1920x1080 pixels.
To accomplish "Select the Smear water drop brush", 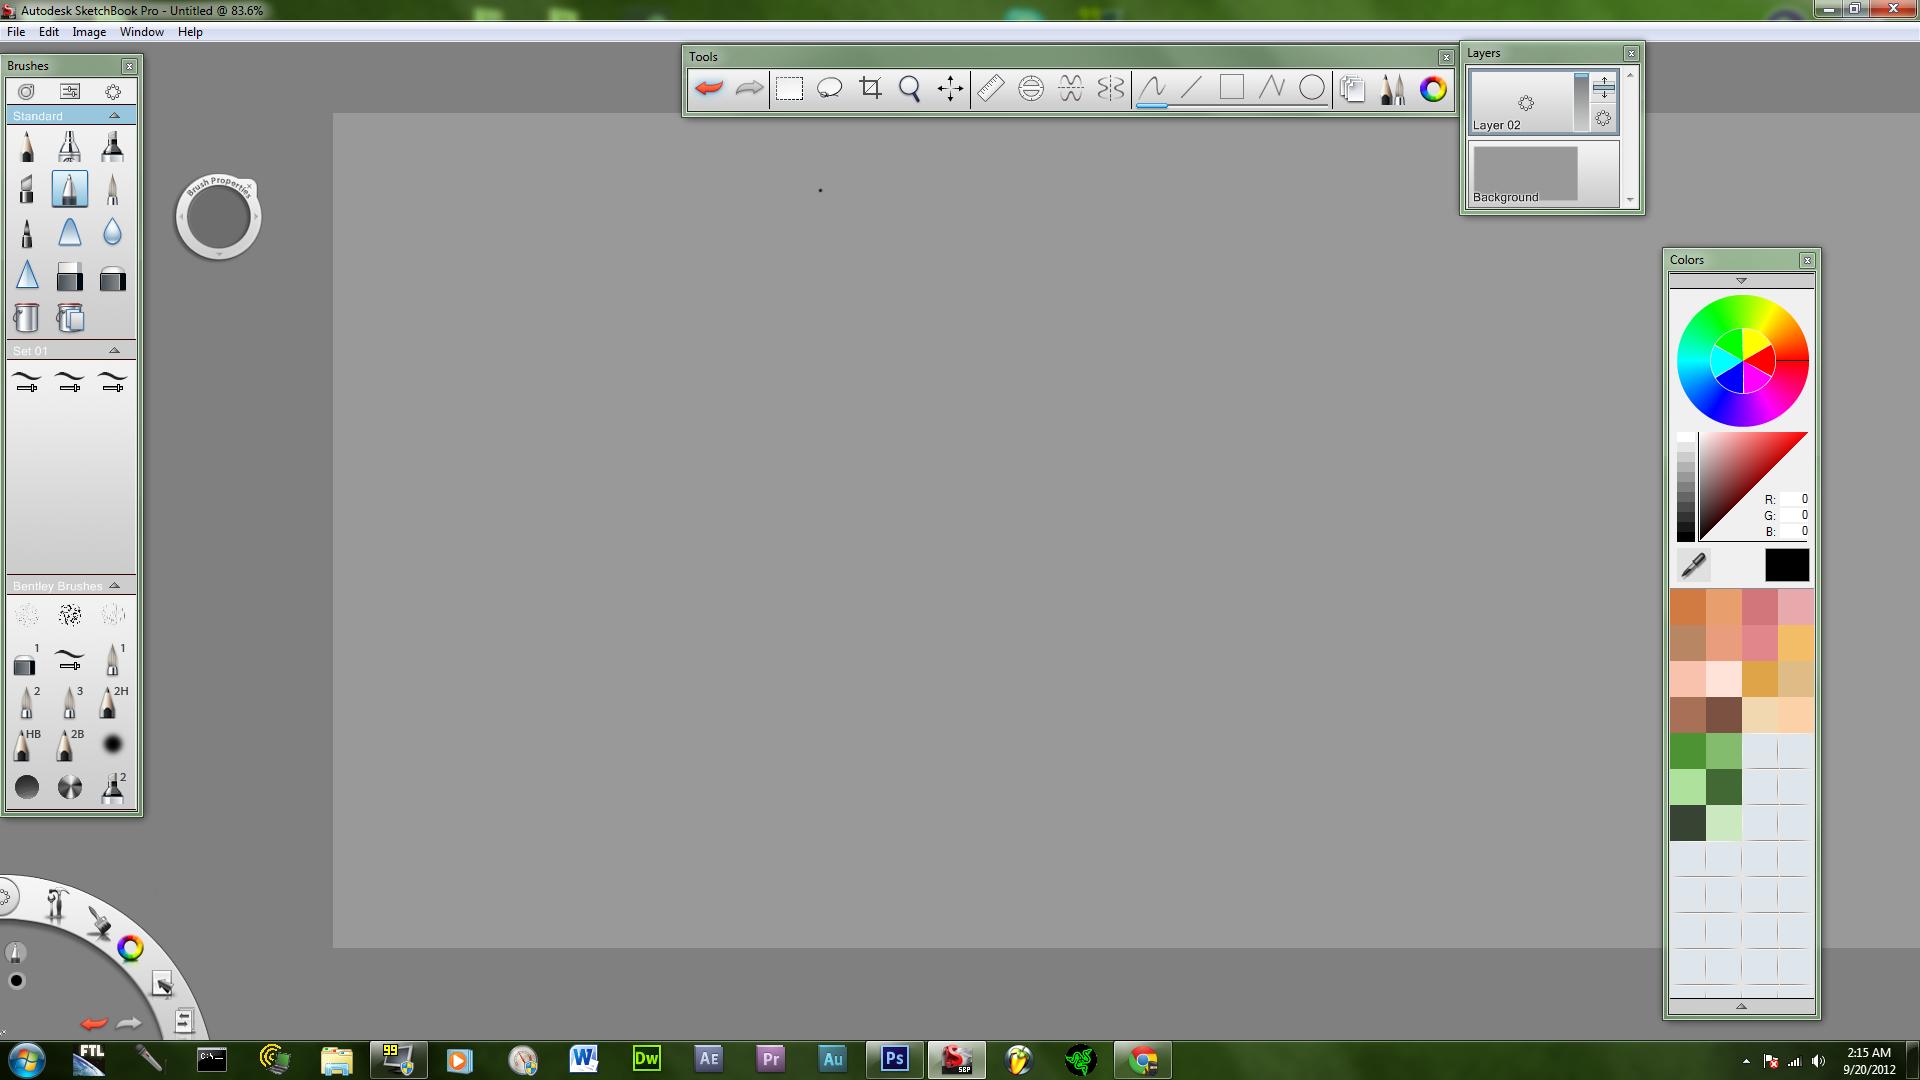I will click(112, 232).
